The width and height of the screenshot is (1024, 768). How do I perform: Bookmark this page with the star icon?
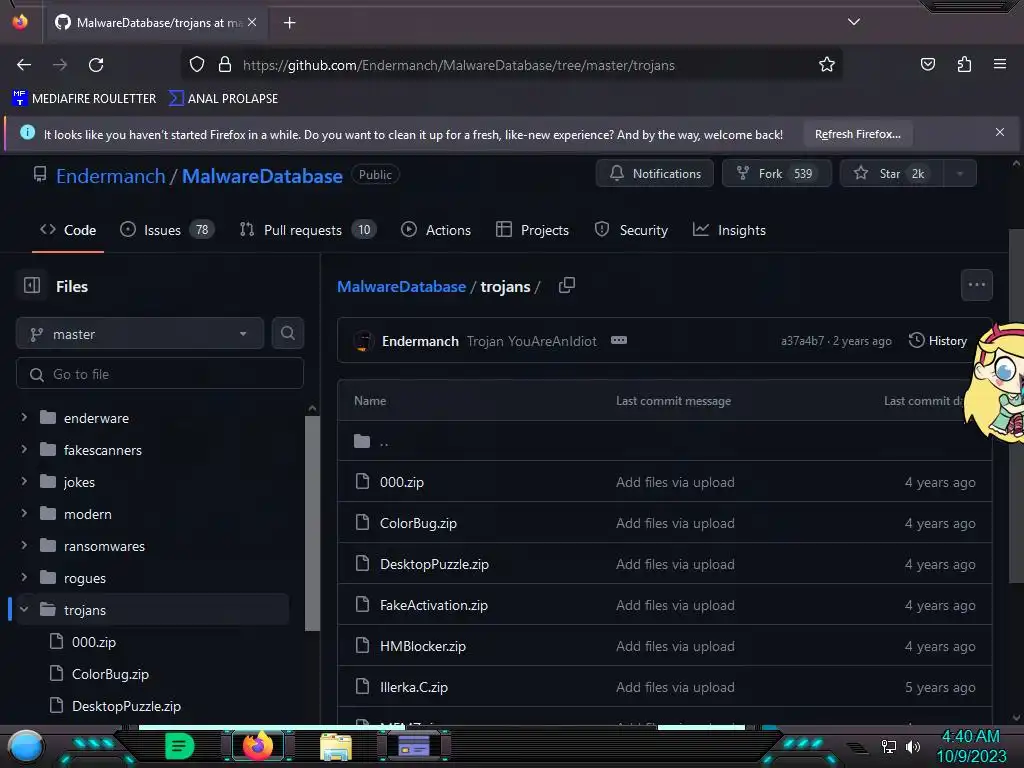(x=827, y=65)
